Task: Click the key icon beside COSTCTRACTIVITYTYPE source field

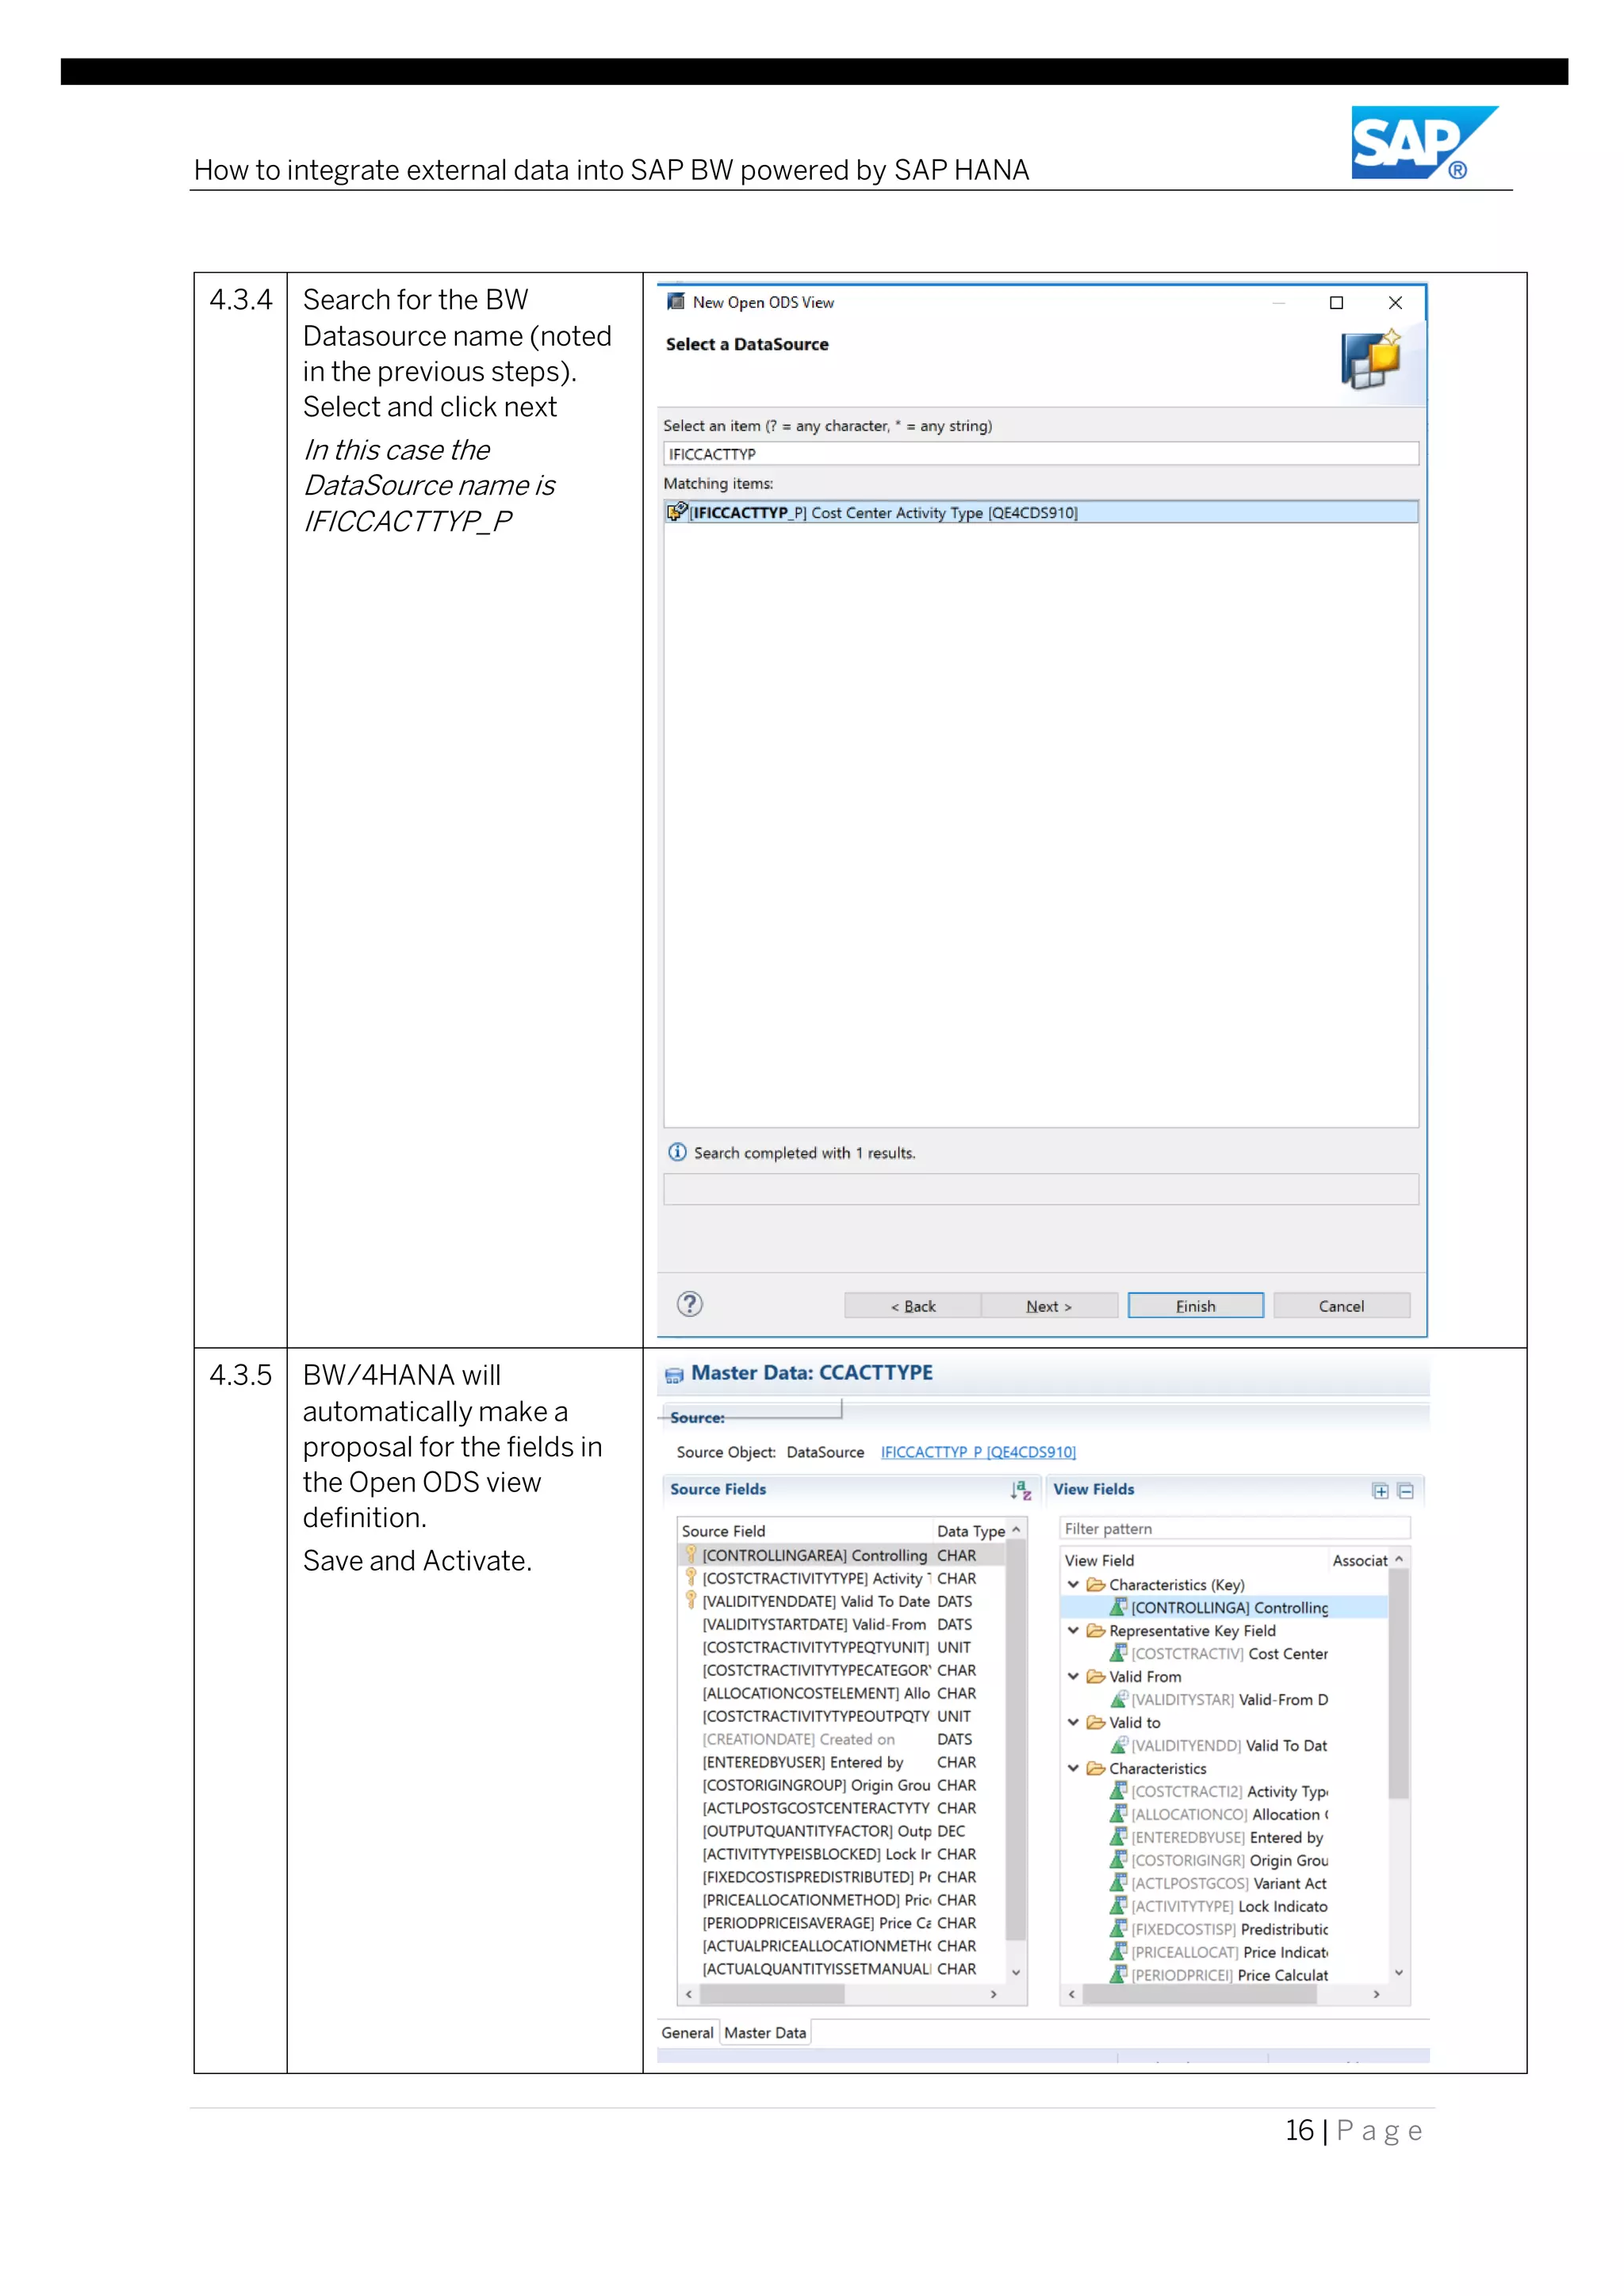Action: (x=690, y=1577)
